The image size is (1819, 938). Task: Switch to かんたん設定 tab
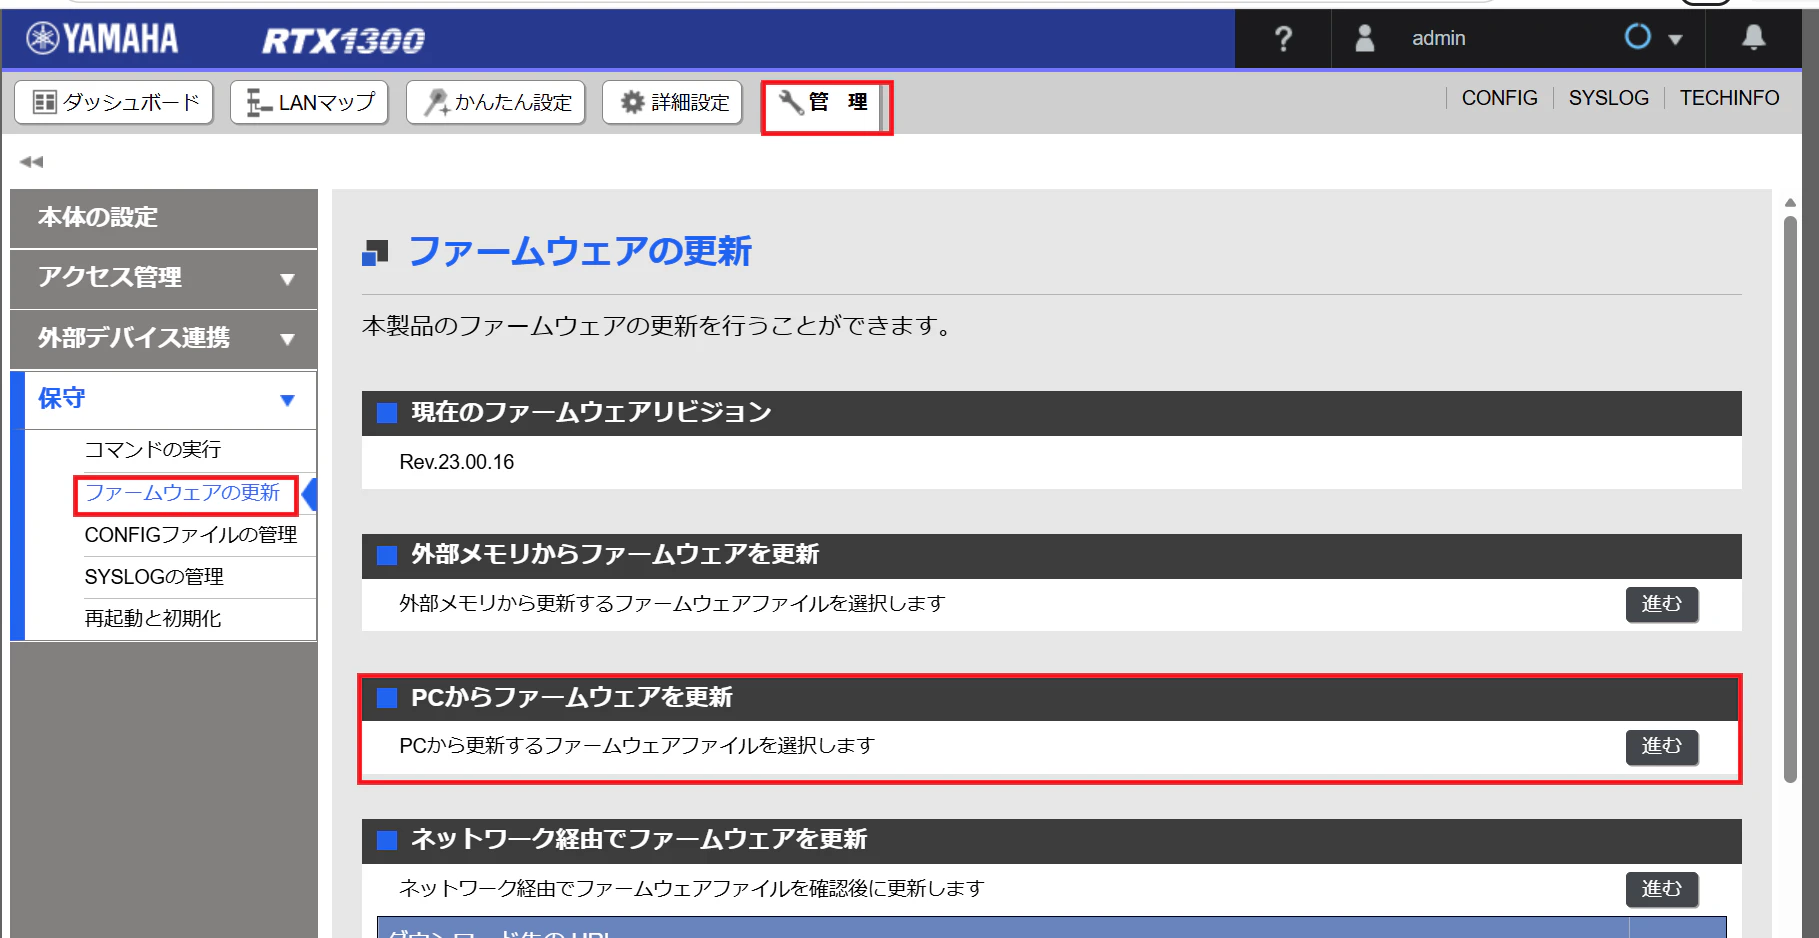coord(495,102)
